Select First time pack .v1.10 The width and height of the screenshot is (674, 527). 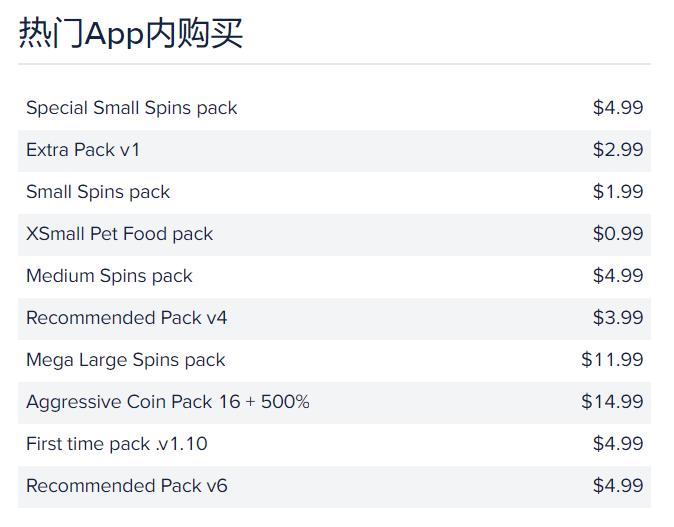pos(117,444)
